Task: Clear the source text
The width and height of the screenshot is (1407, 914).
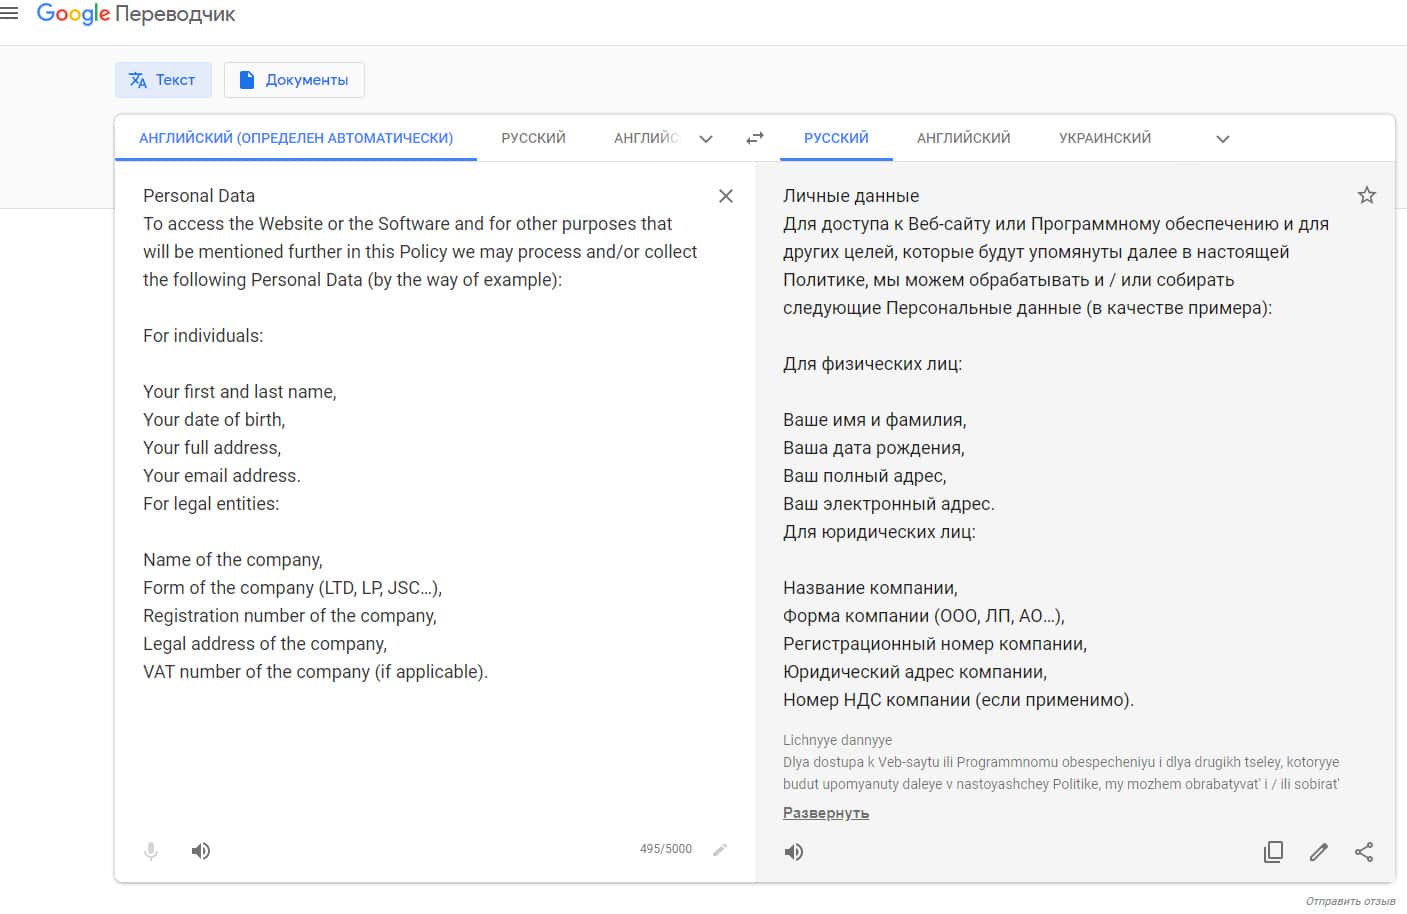Action: (x=726, y=196)
